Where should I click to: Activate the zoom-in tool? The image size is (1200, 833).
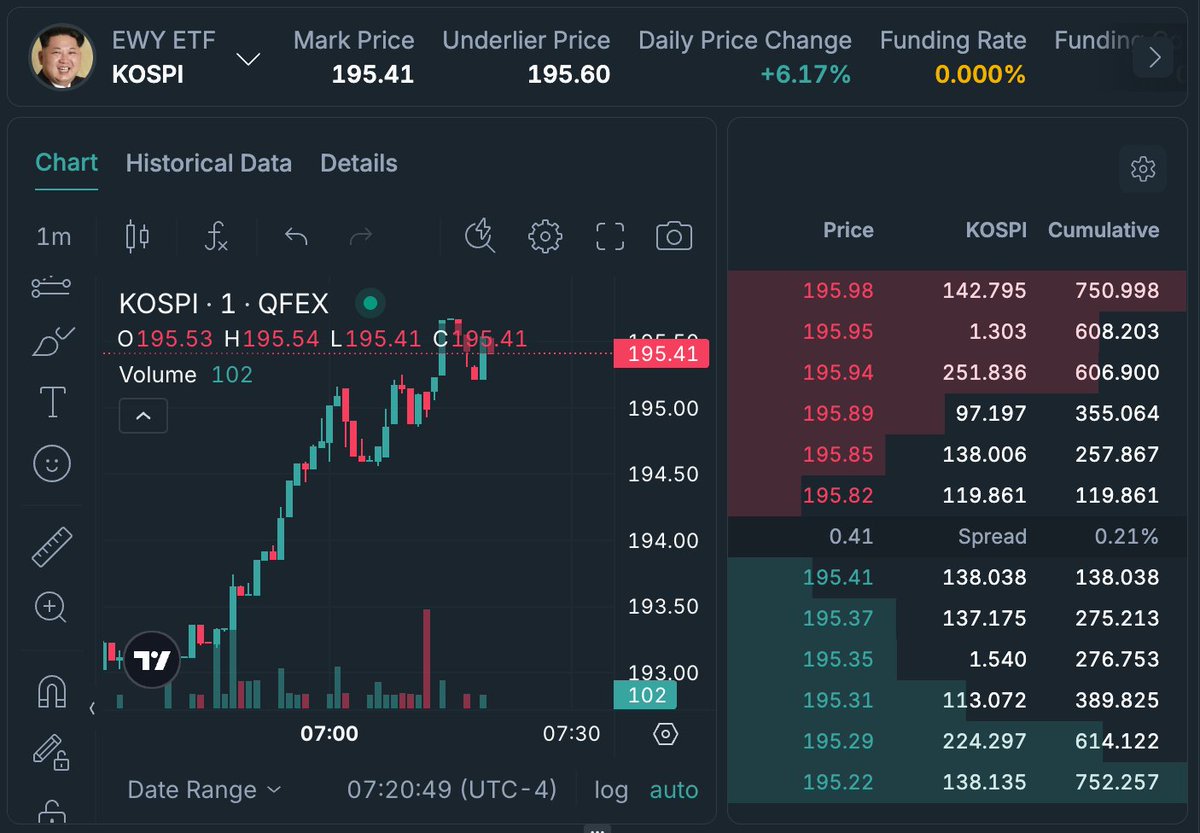click(x=50, y=607)
